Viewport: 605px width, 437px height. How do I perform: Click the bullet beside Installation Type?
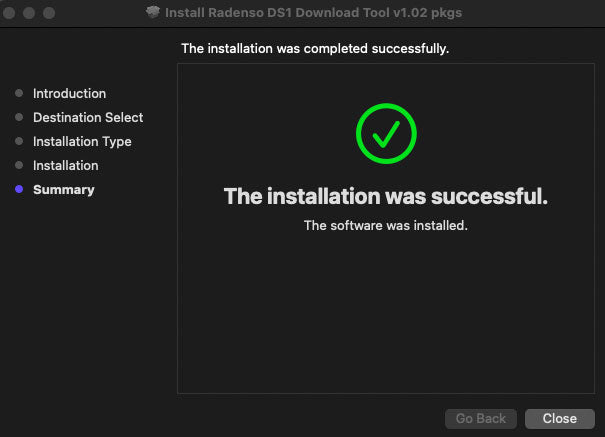pyautogui.click(x=19, y=141)
